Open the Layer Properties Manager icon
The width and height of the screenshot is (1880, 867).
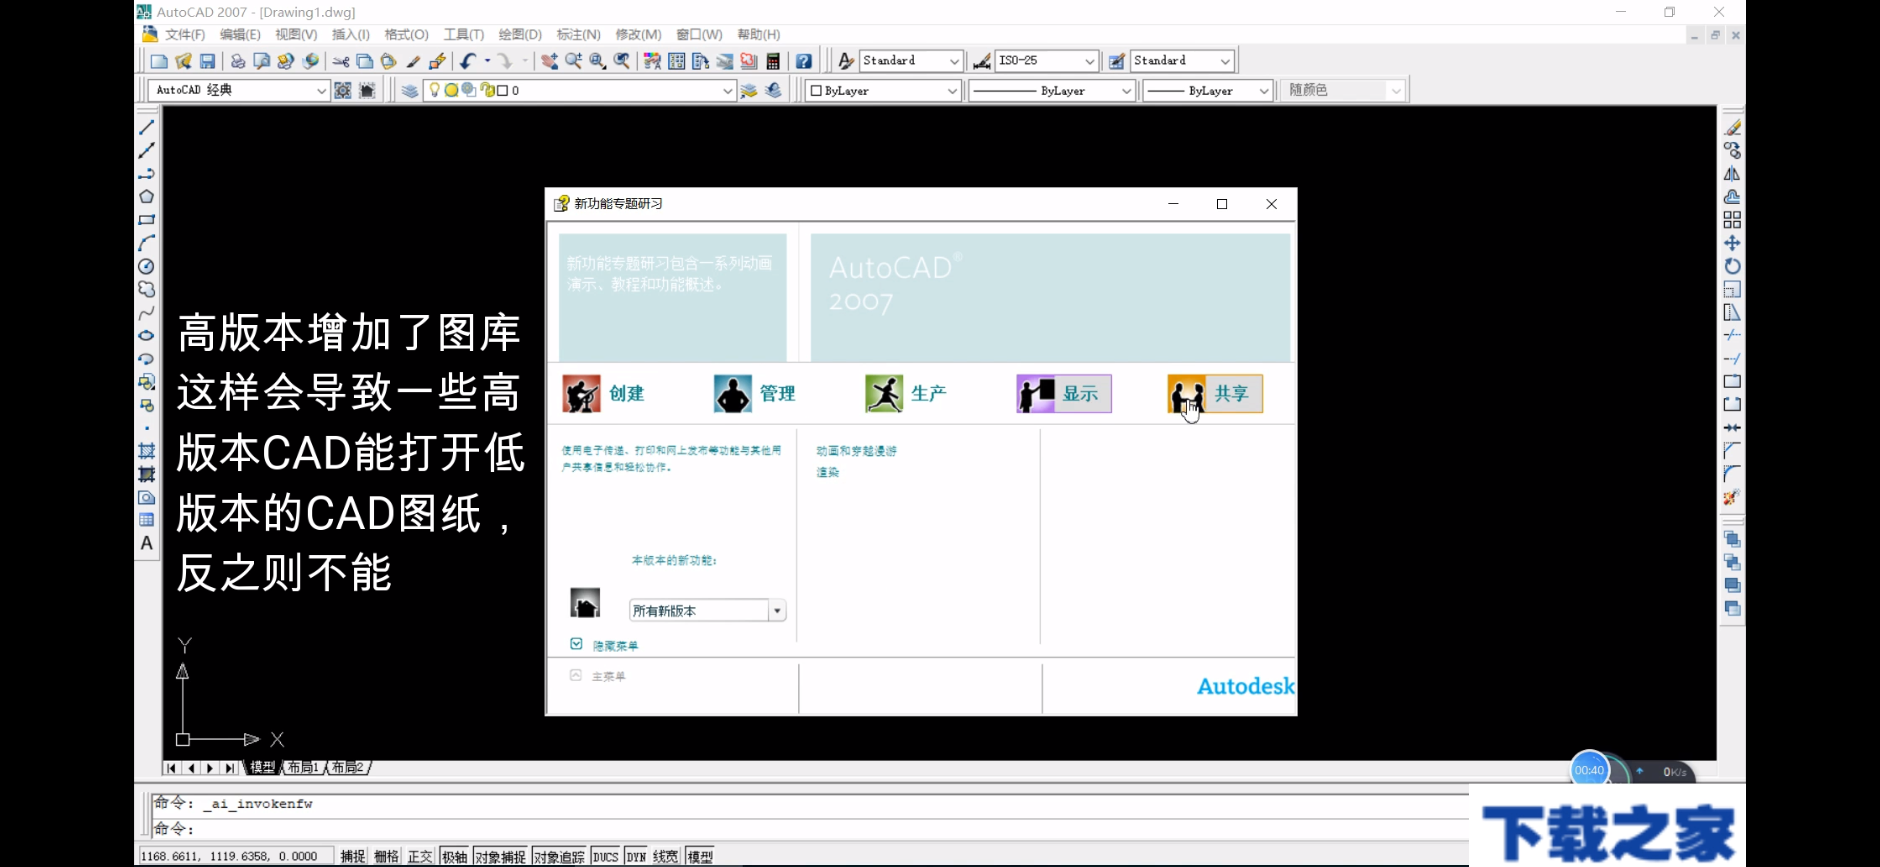pyautogui.click(x=410, y=90)
